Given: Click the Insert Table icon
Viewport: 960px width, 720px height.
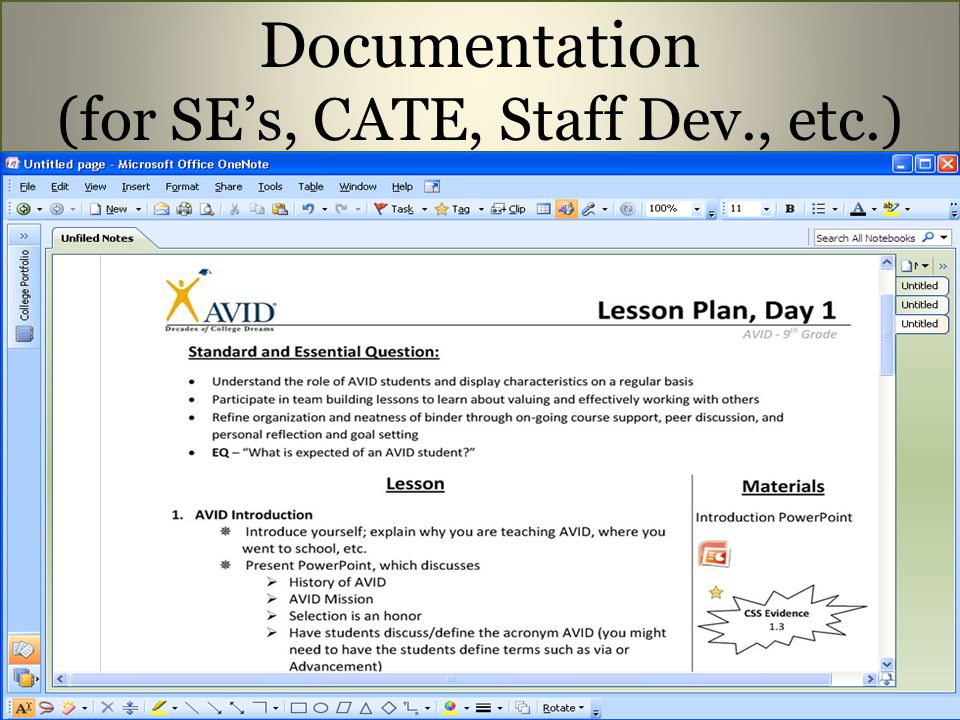Looking at the screenshot, I should (x=543, y=209).
